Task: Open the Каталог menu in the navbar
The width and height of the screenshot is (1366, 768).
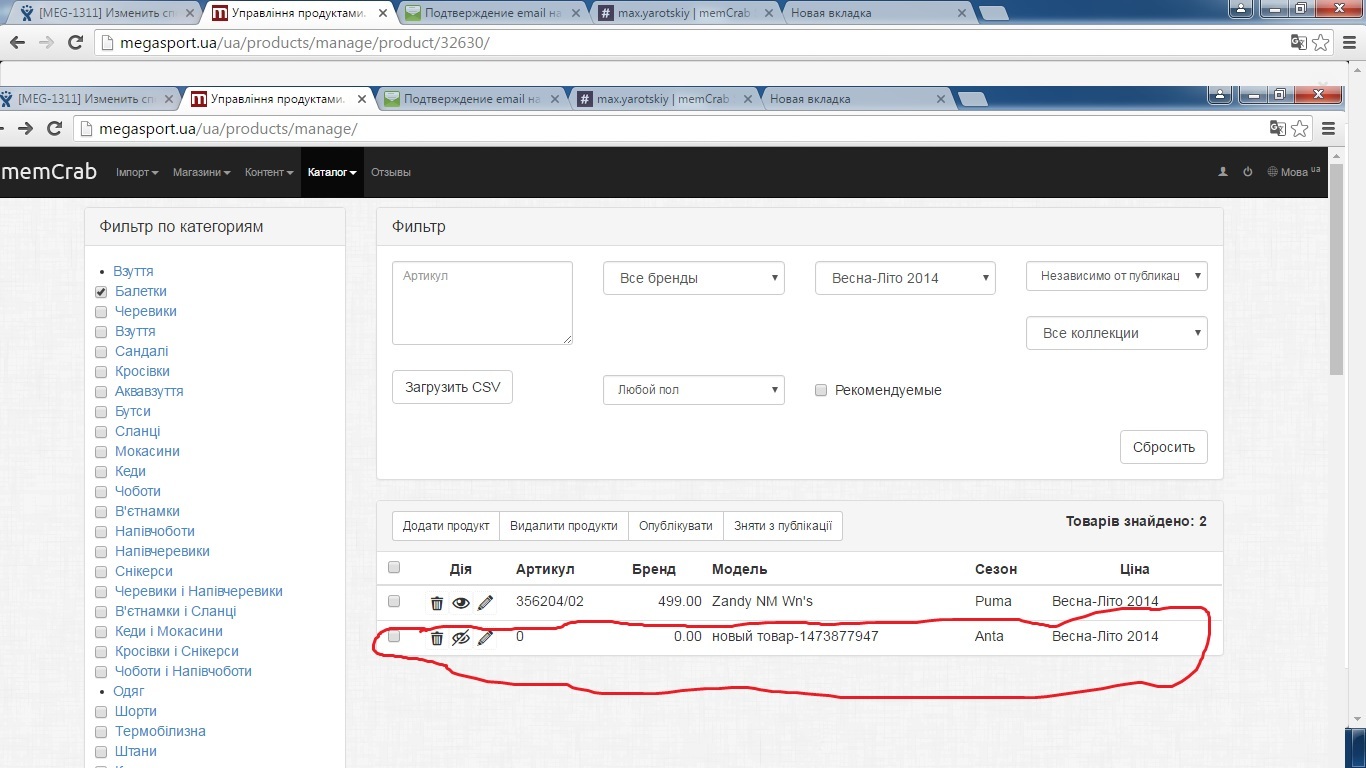Action: 331,172
